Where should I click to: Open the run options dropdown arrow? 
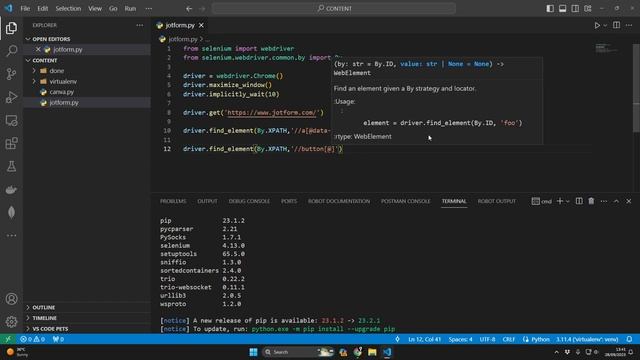coord(605,25)
